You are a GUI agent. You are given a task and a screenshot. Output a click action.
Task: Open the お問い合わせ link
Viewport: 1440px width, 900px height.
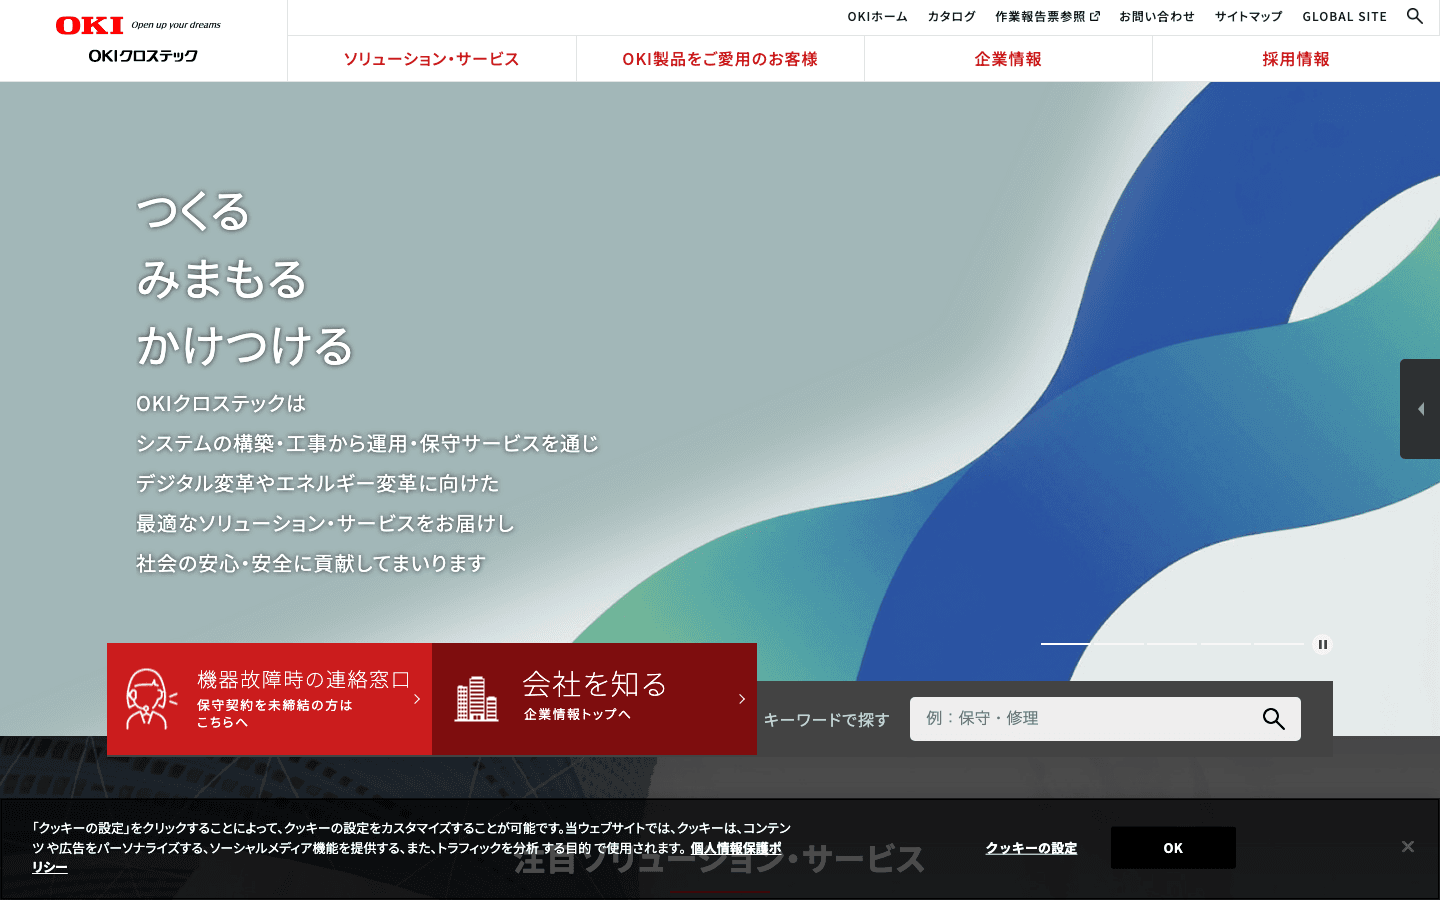[1157, 16]
